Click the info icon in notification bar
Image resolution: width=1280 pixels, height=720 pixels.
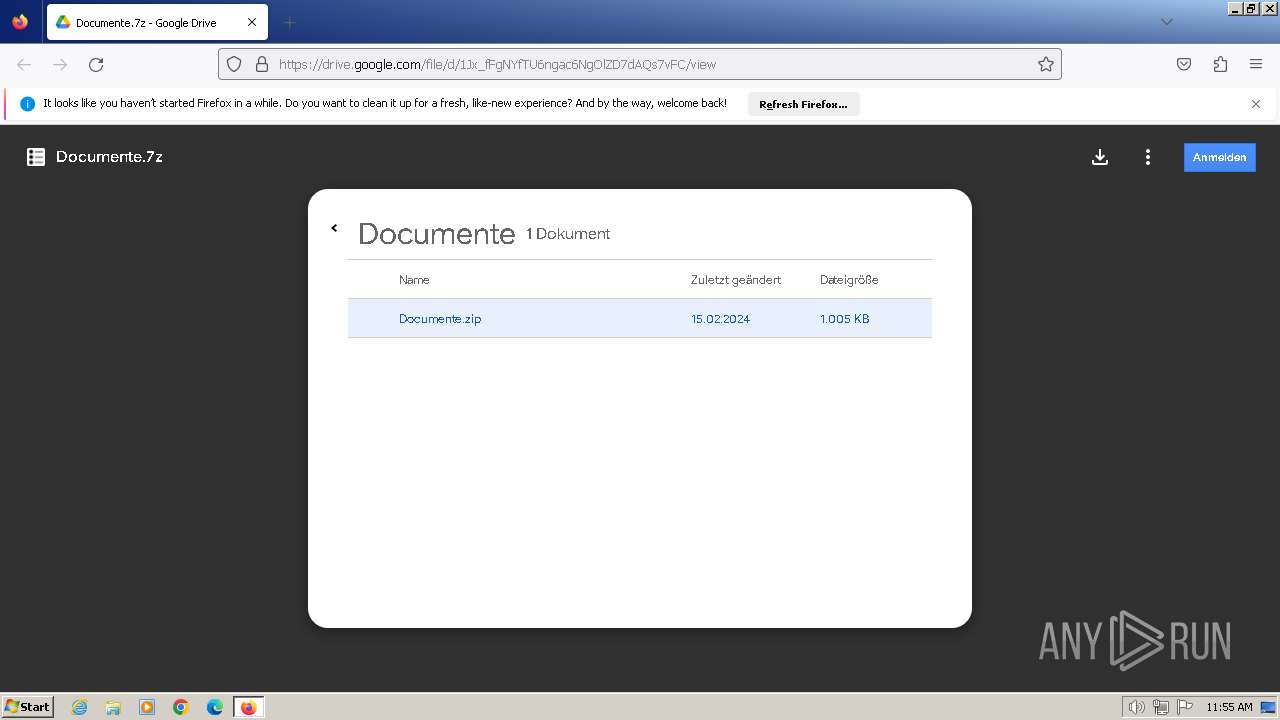pos(27,104)
